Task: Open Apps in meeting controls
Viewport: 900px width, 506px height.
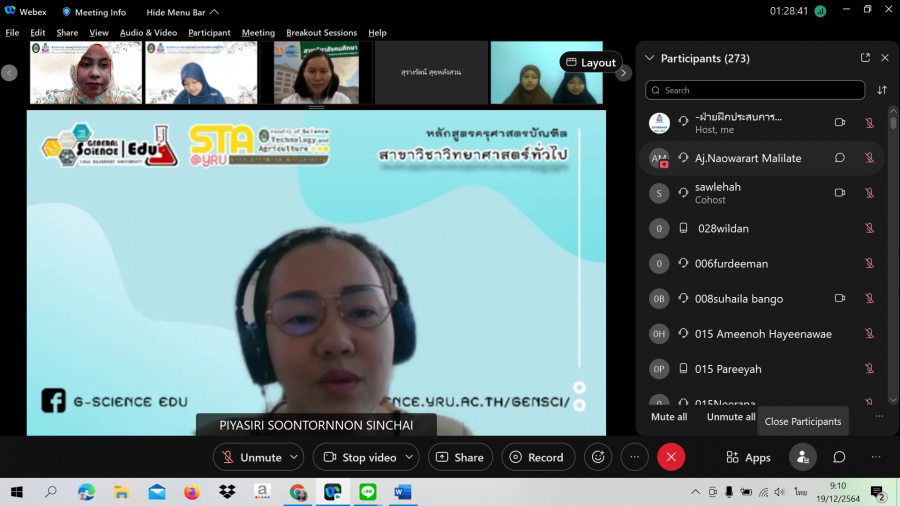Action: click(x=748, y=457)
